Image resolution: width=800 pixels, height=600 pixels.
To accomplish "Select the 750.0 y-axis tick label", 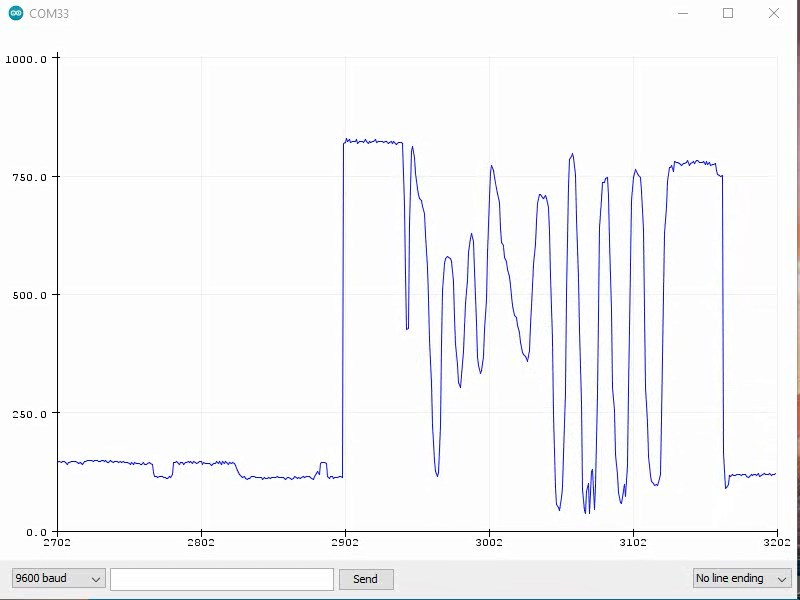I will (x=30, y=177).
